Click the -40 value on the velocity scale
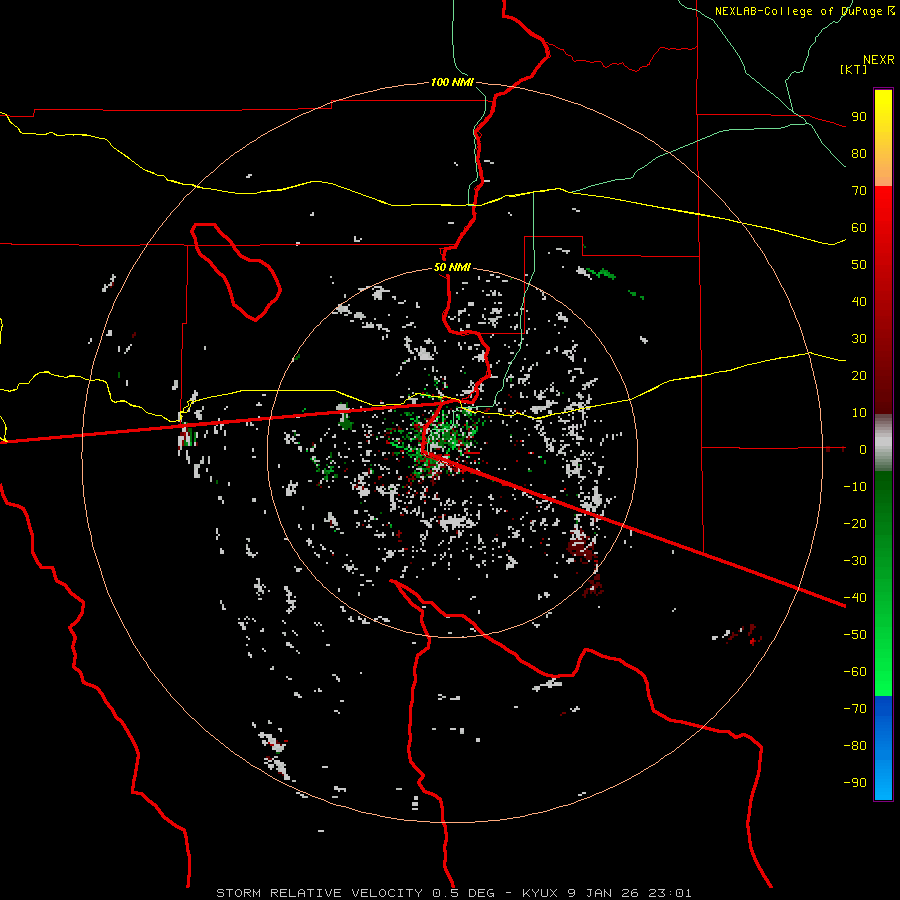900x900 pixels. click(x=855, y=598)
